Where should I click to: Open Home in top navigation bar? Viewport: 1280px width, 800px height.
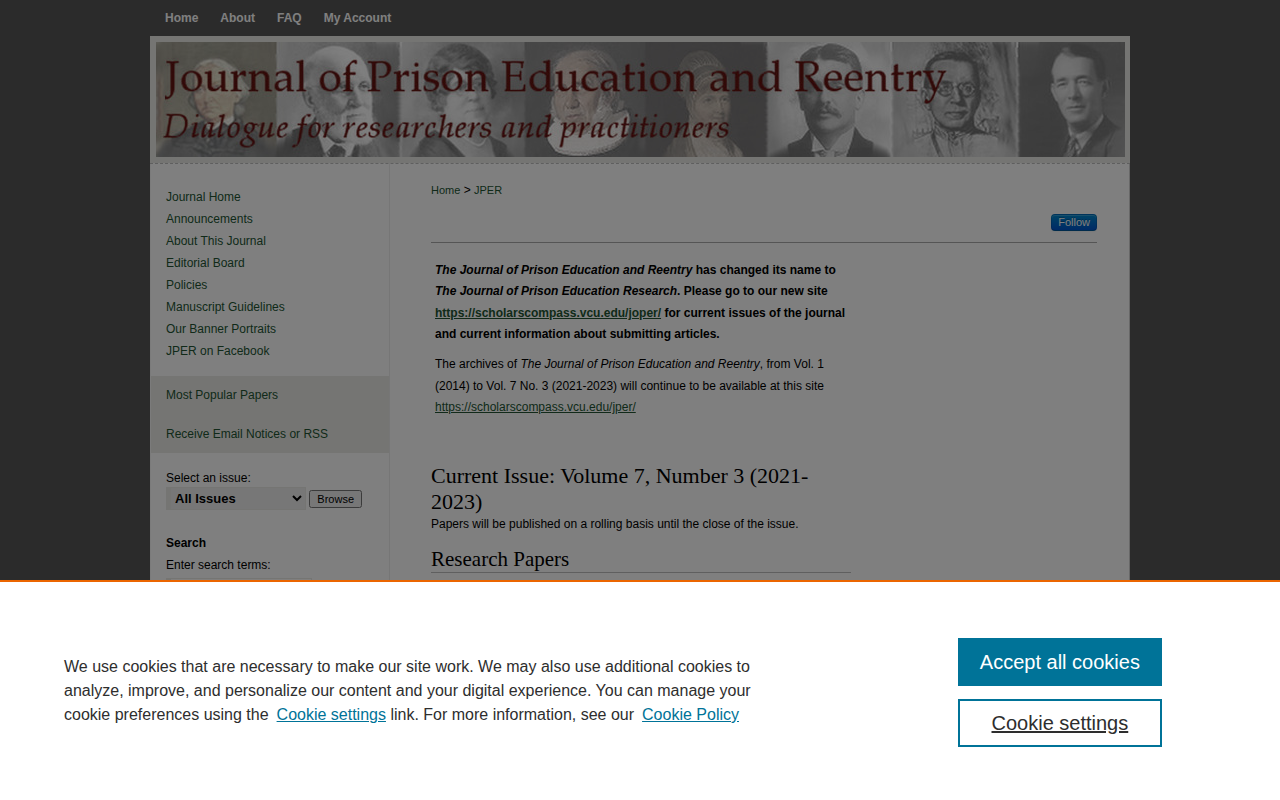click(x=181, y=18)
